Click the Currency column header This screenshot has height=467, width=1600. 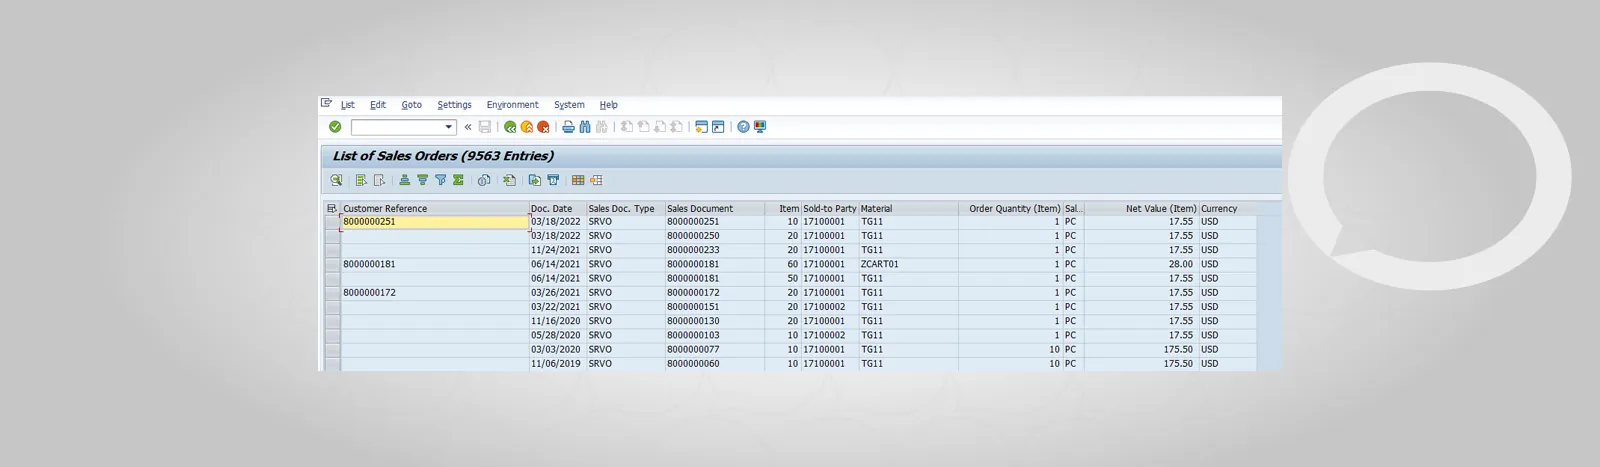1228,208
